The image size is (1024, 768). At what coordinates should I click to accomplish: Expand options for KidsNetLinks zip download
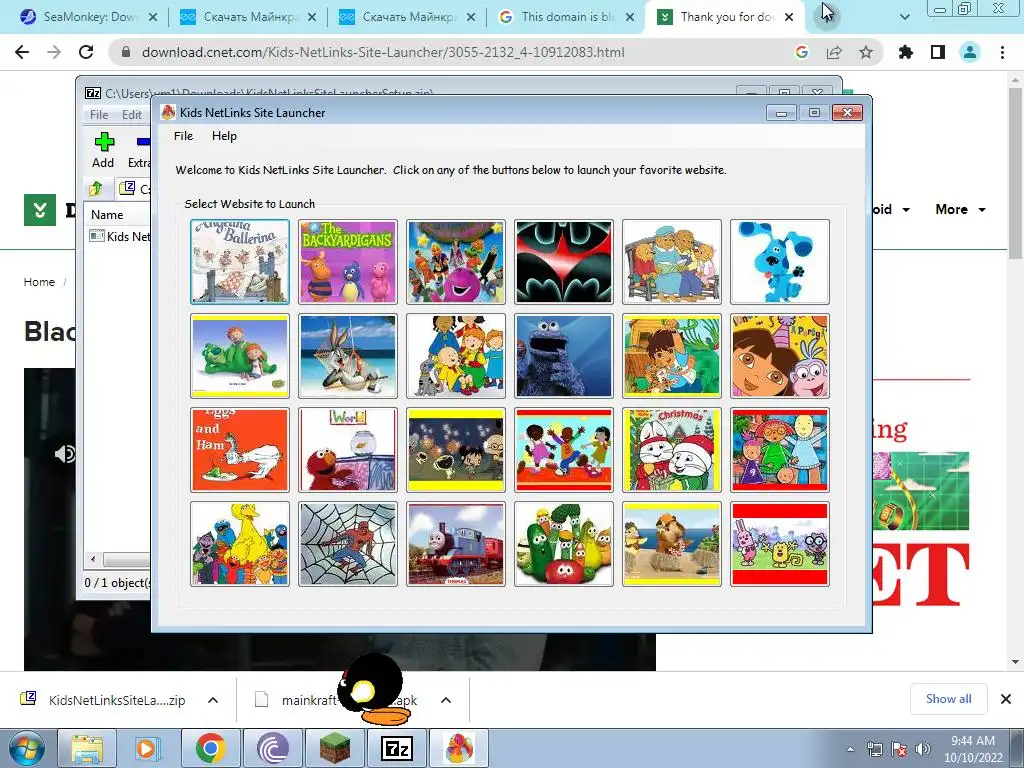click(x=213, y=700)
